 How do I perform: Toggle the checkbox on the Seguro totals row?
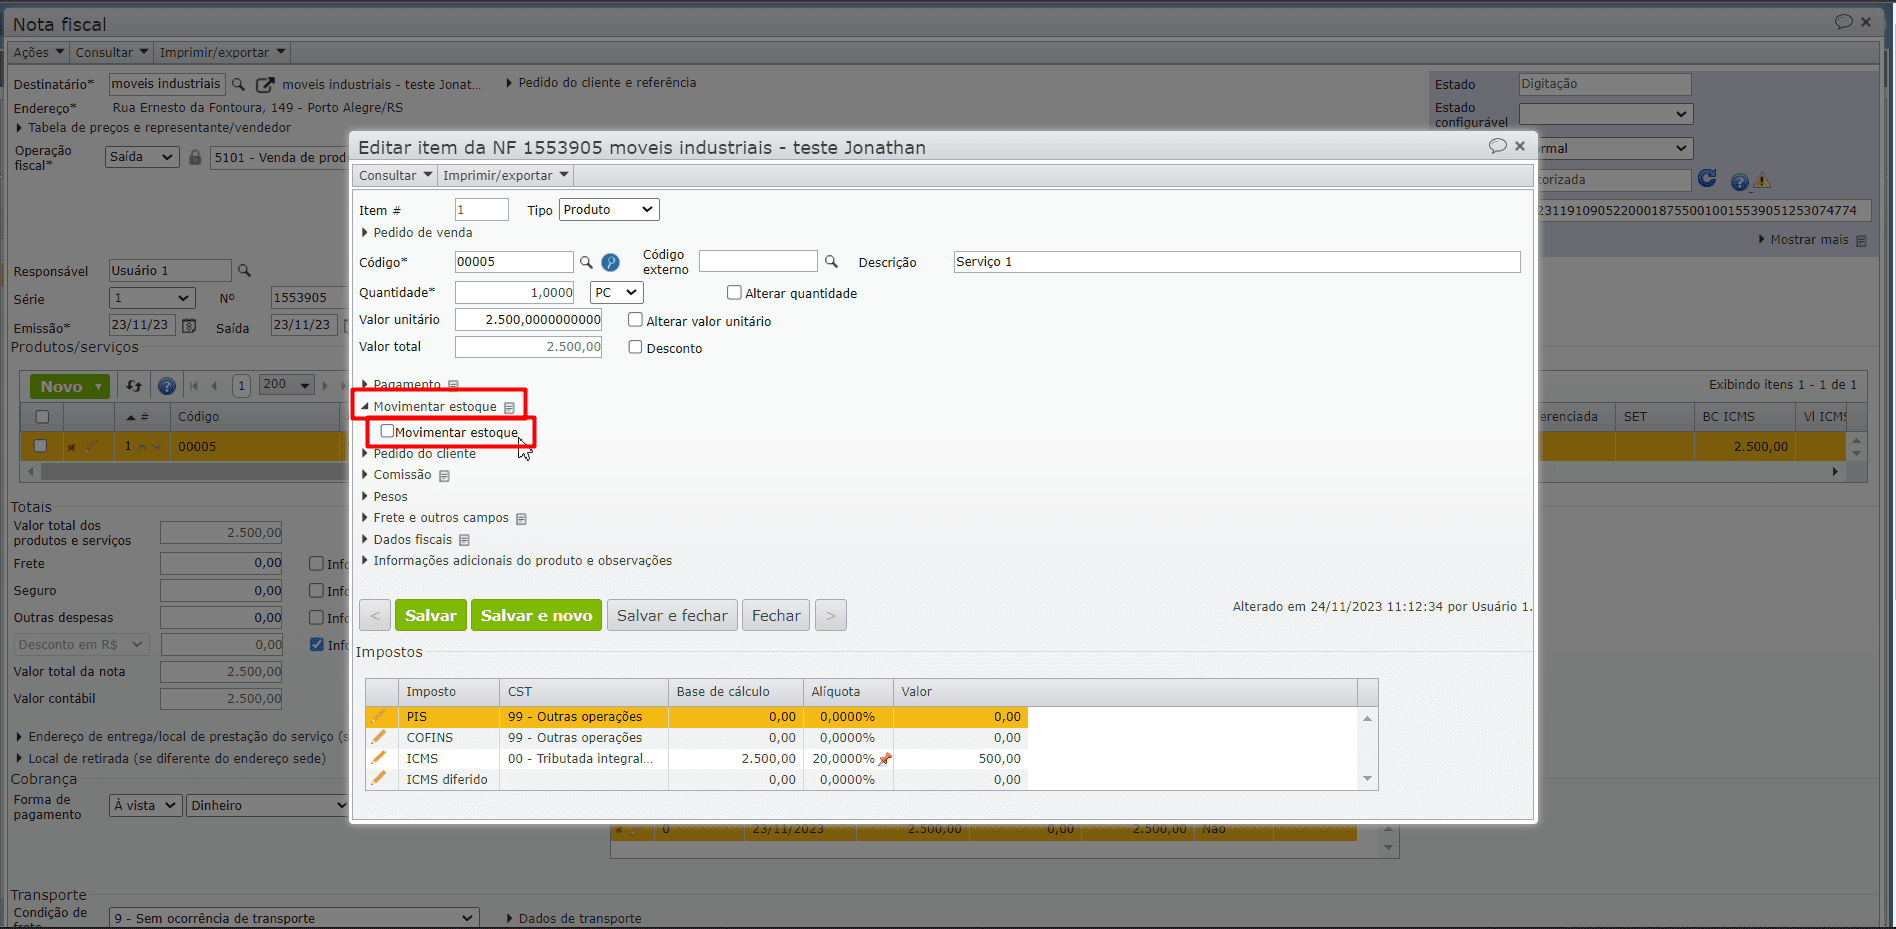316,591
